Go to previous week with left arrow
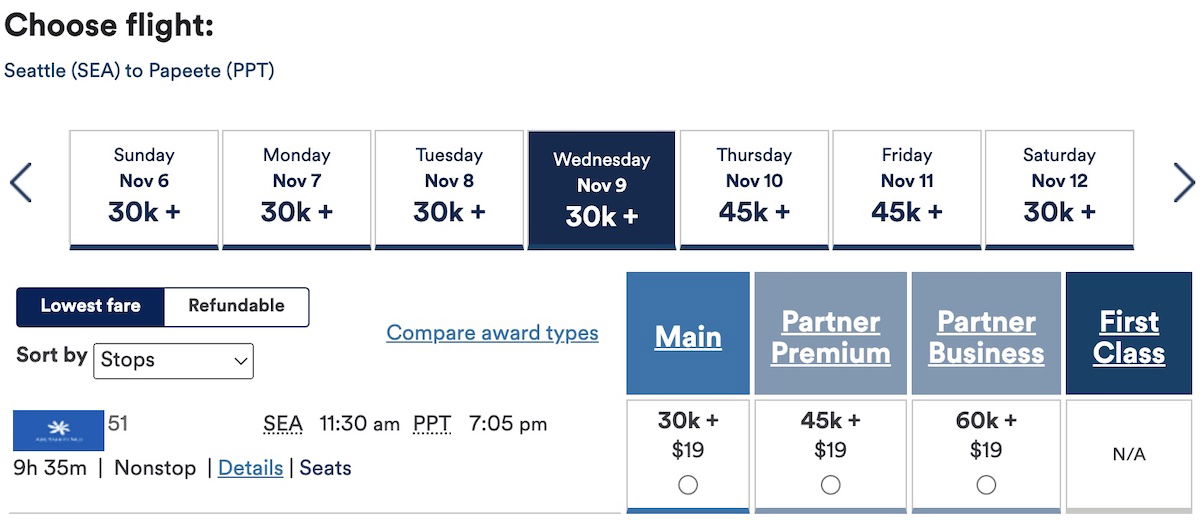The image size is (1200, 520). [21, 183]
